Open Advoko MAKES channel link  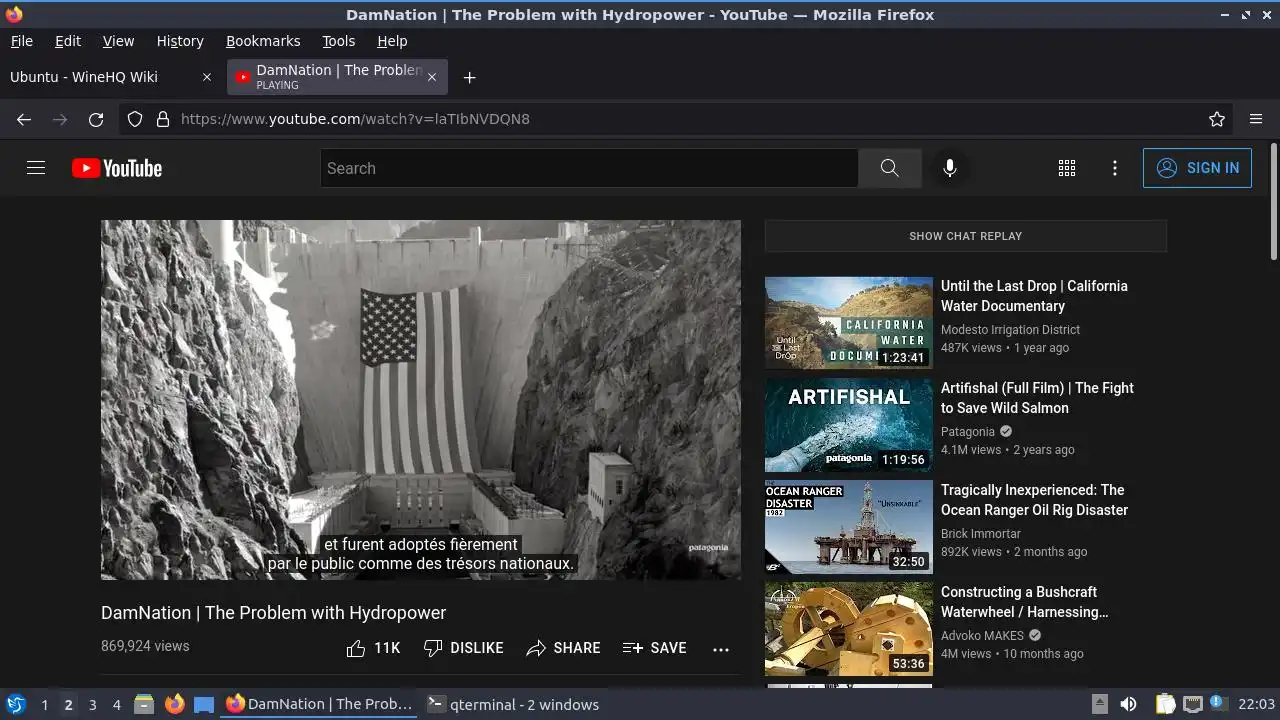point(983,636)
